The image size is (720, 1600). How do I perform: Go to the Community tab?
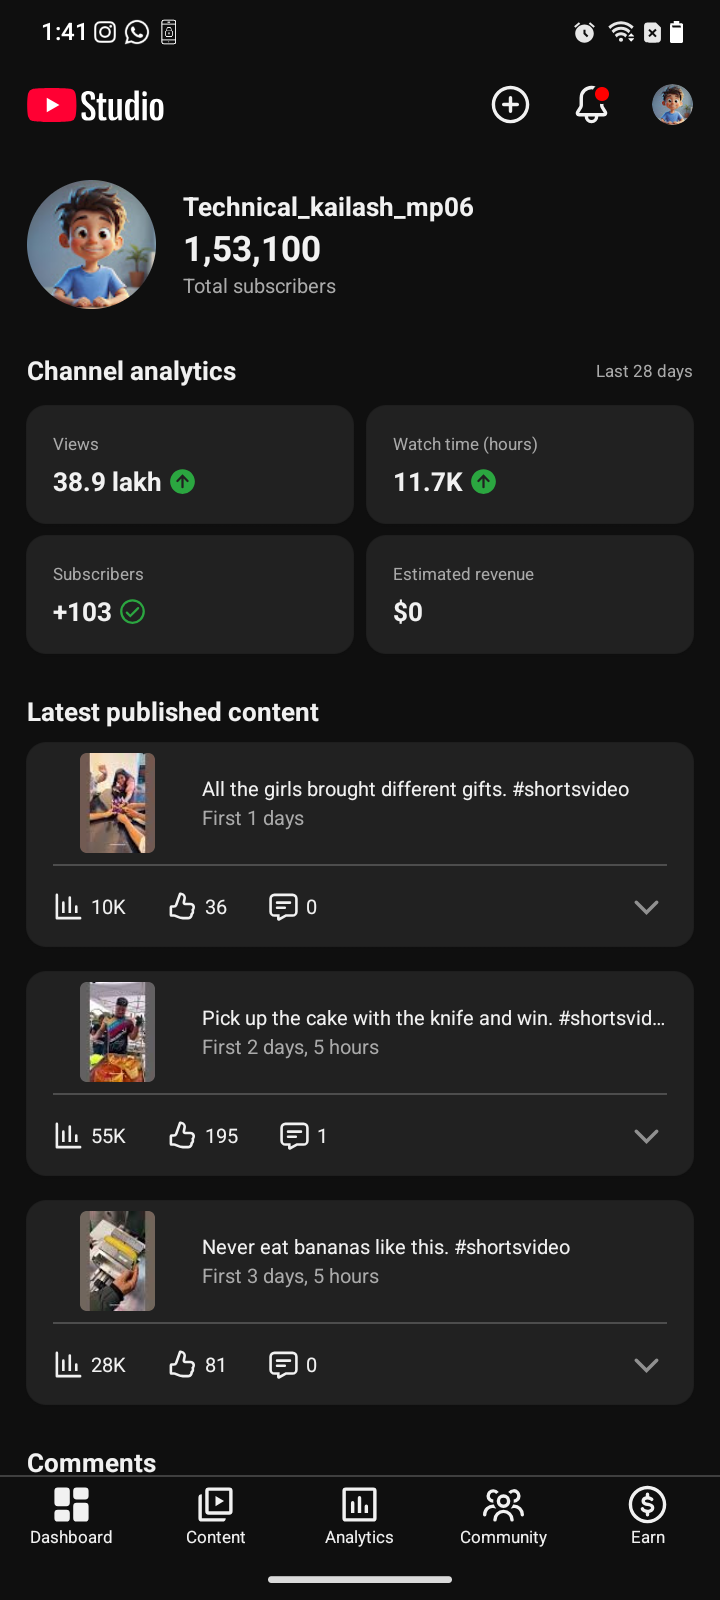503,1516
